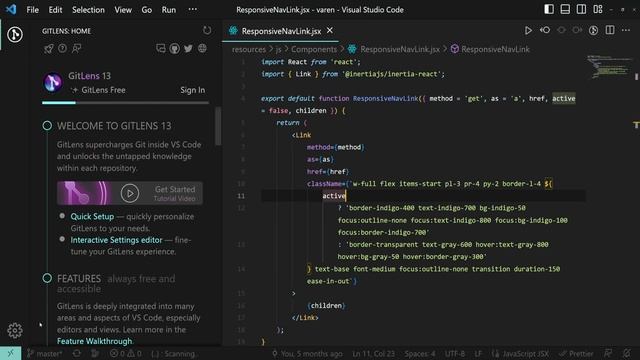640x360 pixels.
Task: Click the feedback icon in status bar
Action: coord(608,353)
